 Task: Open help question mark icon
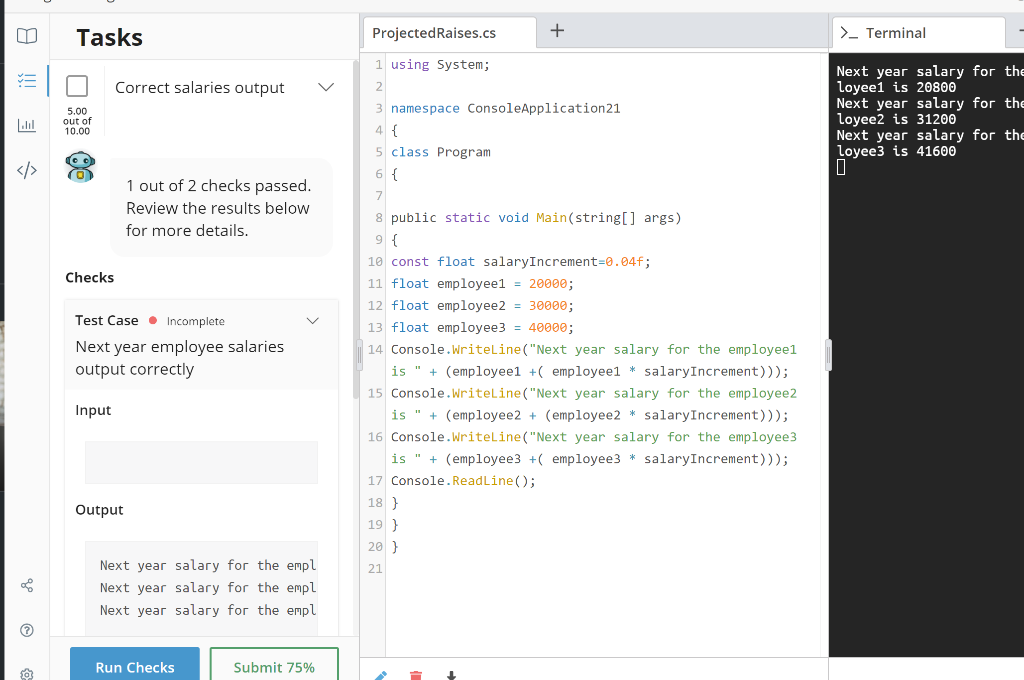tap(26, 630)
